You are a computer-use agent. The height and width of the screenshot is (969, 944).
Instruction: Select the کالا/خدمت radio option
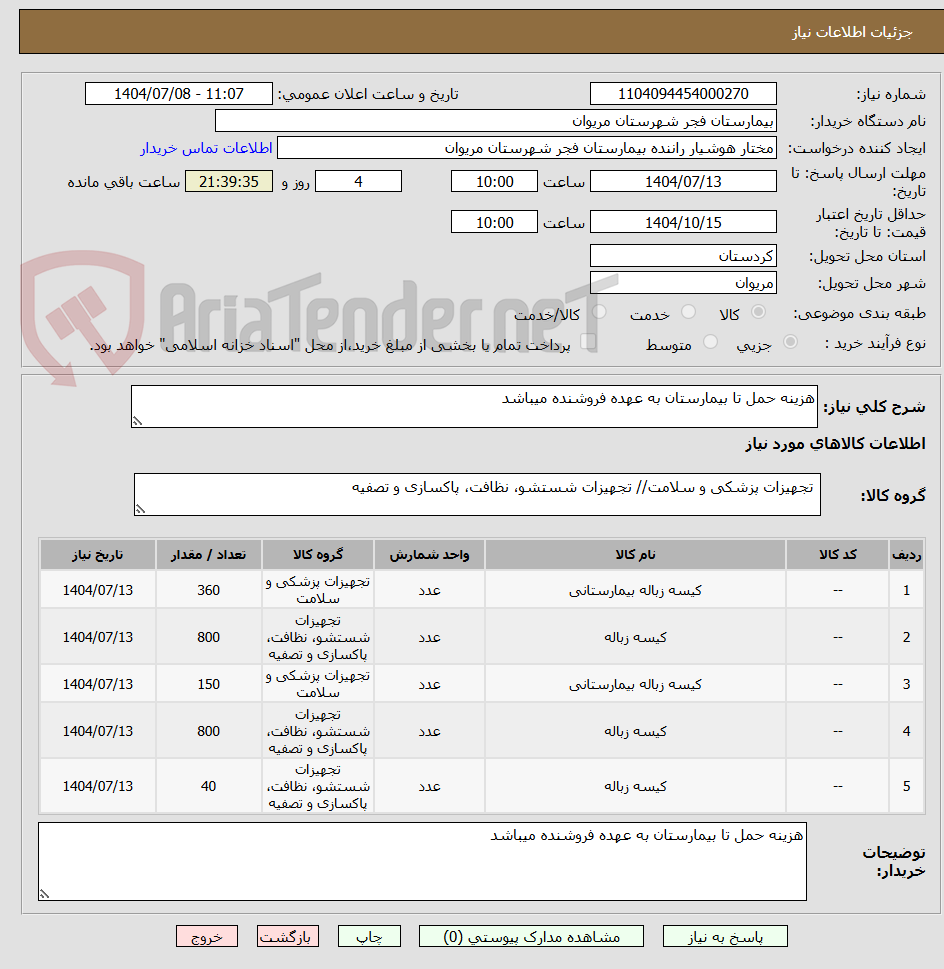tap(601, 309)
